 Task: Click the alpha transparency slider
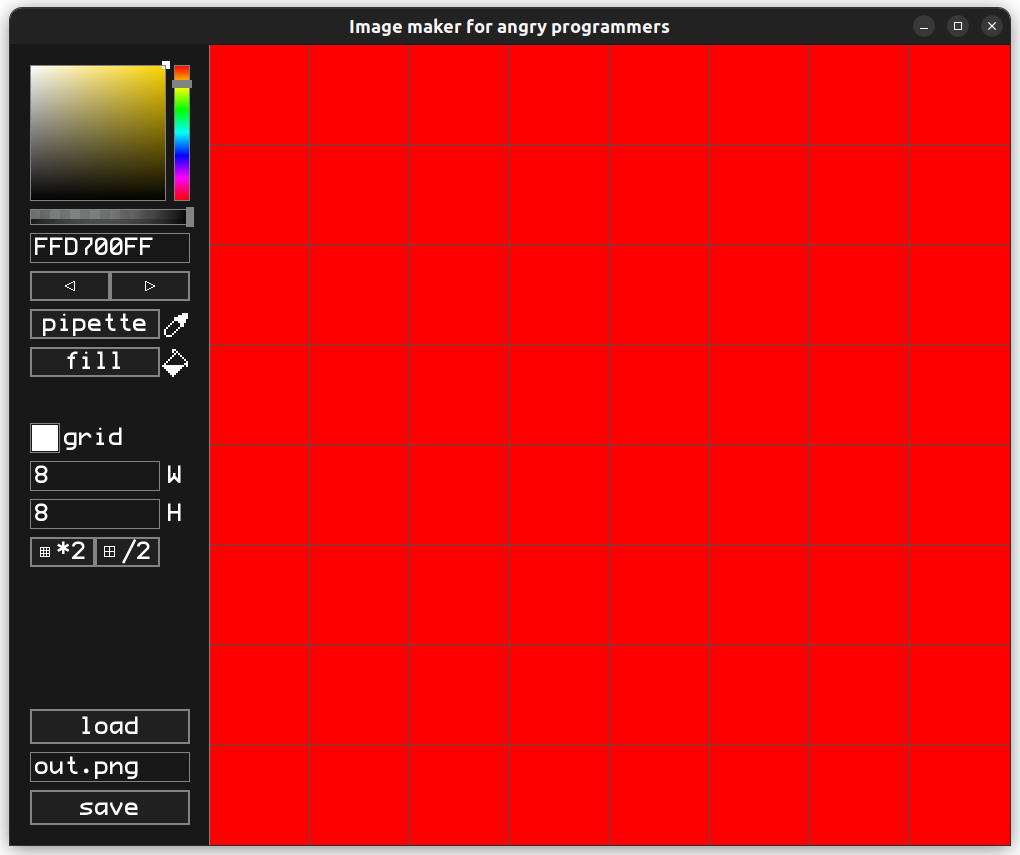click(x=110, y=216)
